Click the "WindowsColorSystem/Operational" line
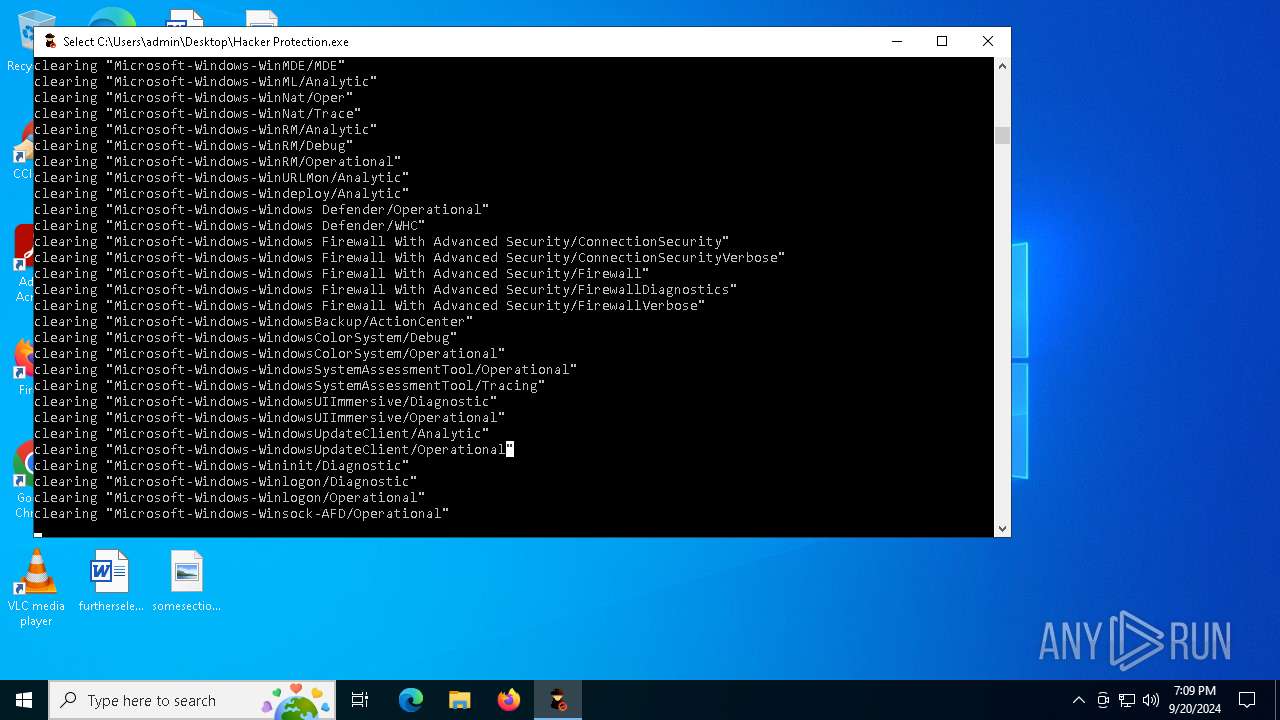This screenshot has height=720, width=1280. (270, 354)
